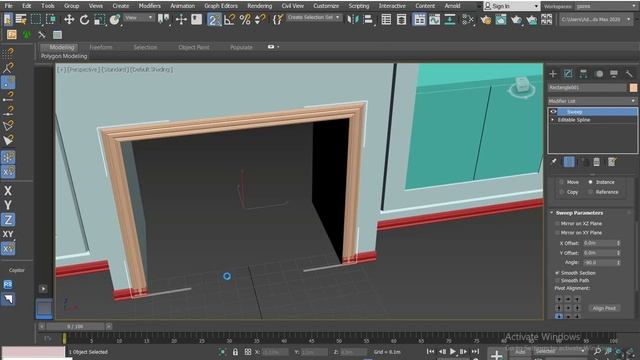
Task: Switch to the Hierarchy command panel
Action: (583, 74)
